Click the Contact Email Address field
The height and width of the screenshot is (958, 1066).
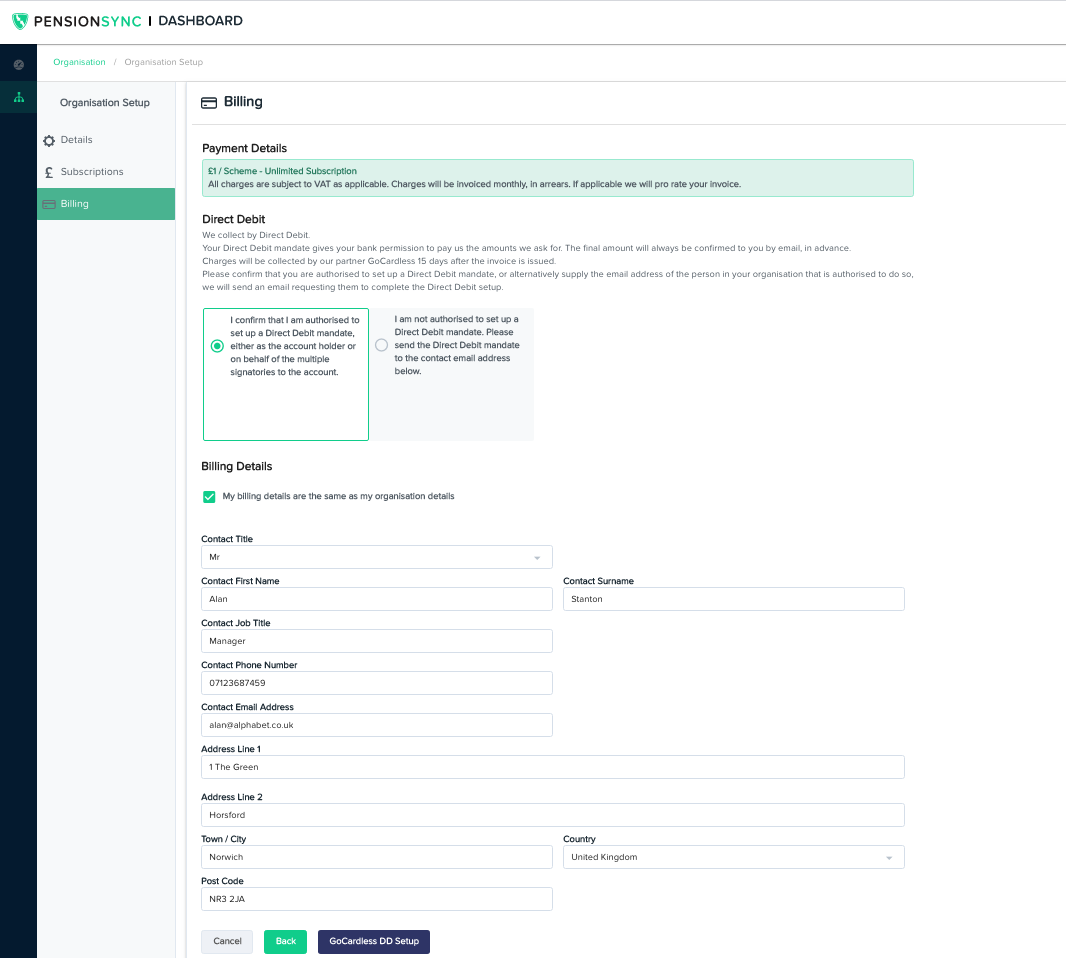376,725
